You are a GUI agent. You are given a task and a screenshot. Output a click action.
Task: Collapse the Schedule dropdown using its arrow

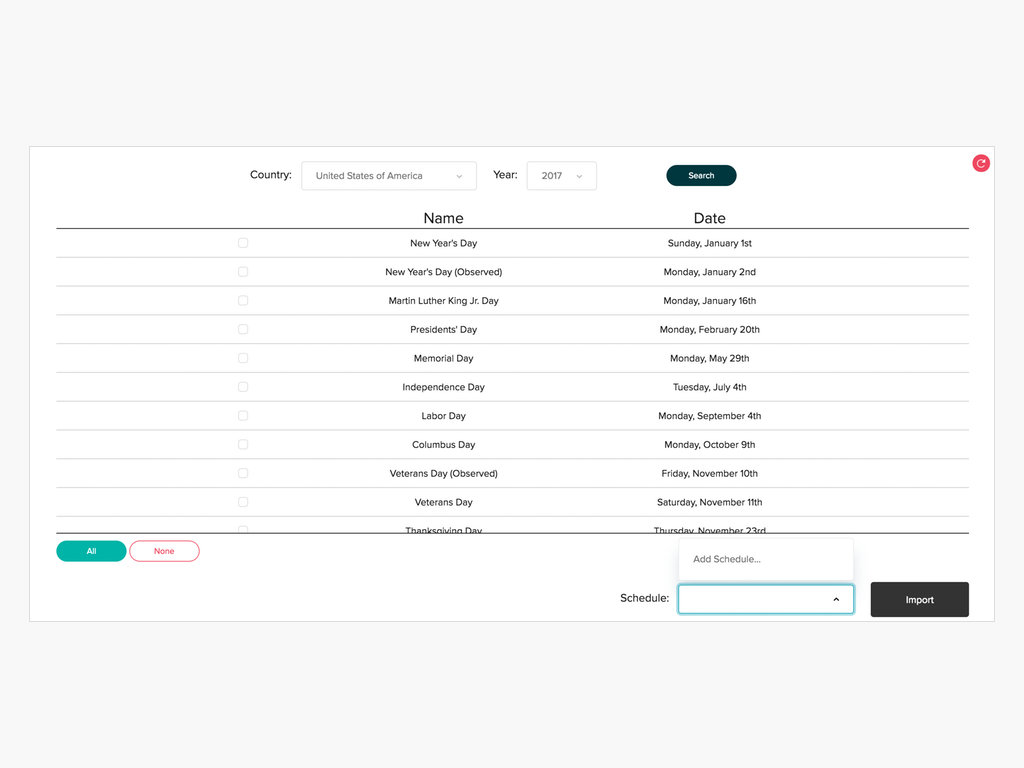pyautogui.click(x=836, y=600)
